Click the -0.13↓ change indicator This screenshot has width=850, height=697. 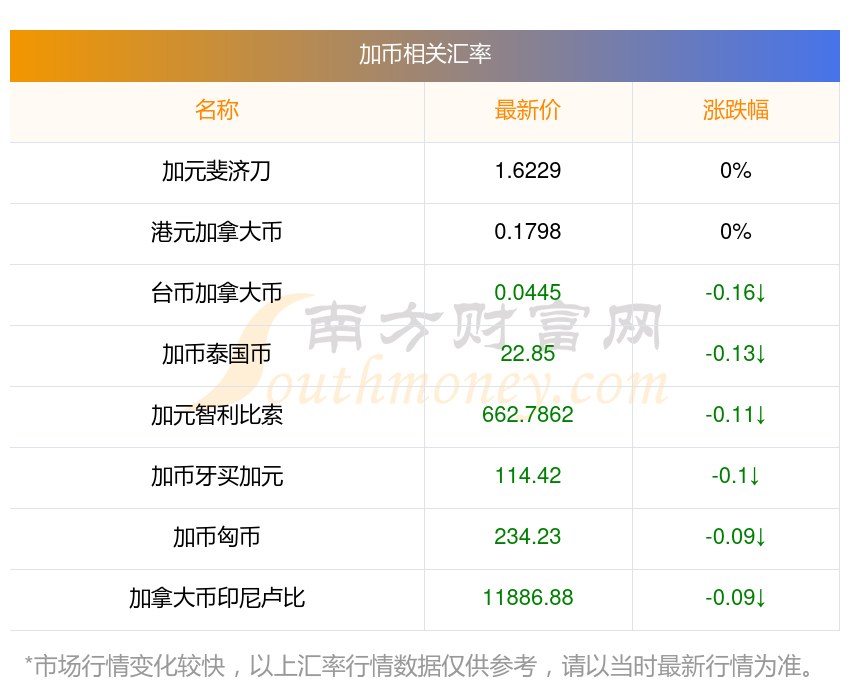[x=736, y=354]
